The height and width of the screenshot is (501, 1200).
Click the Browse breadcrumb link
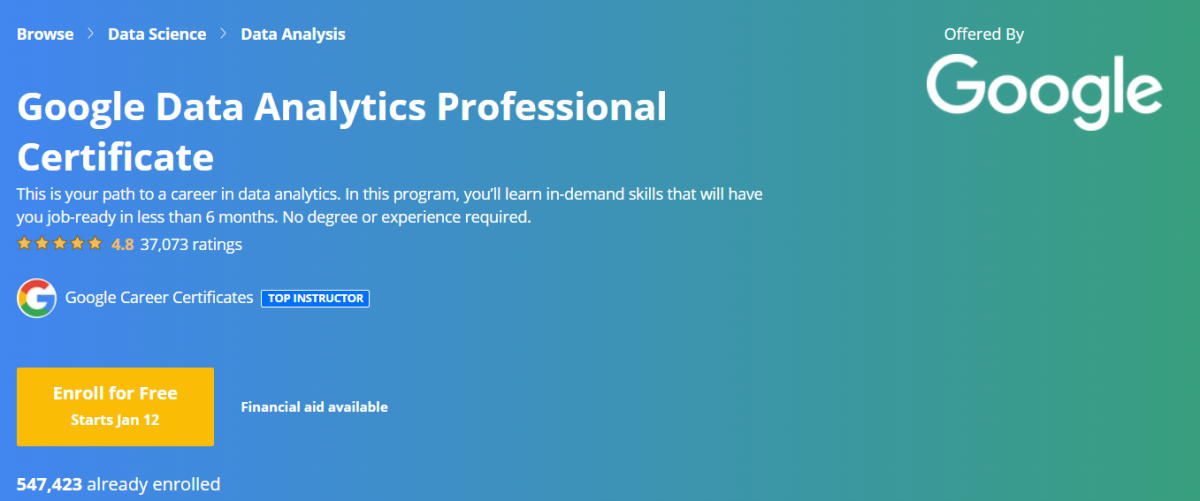click(x=45, y=34)
